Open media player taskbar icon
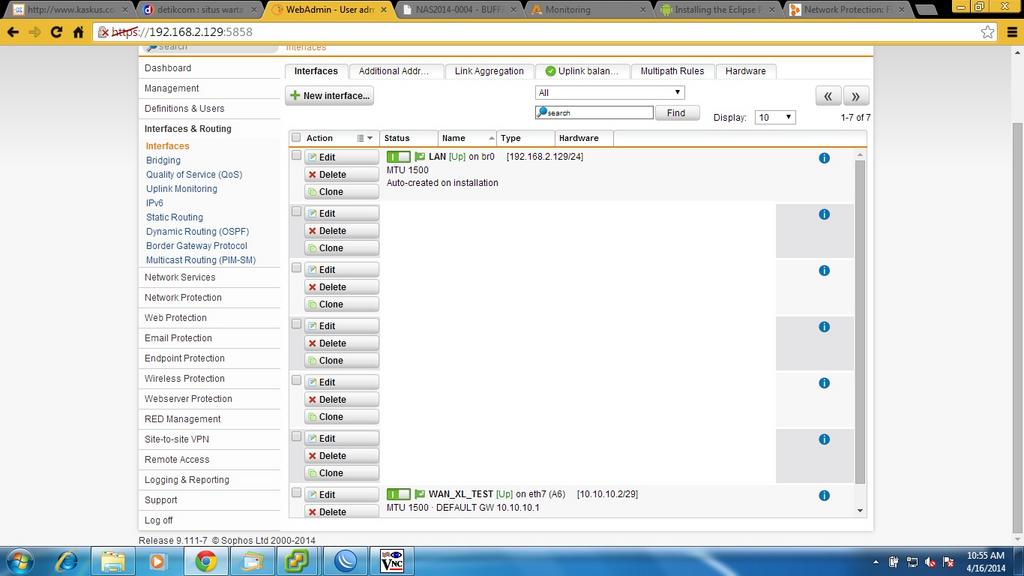The image size is (1024, 576). point(157,561)
